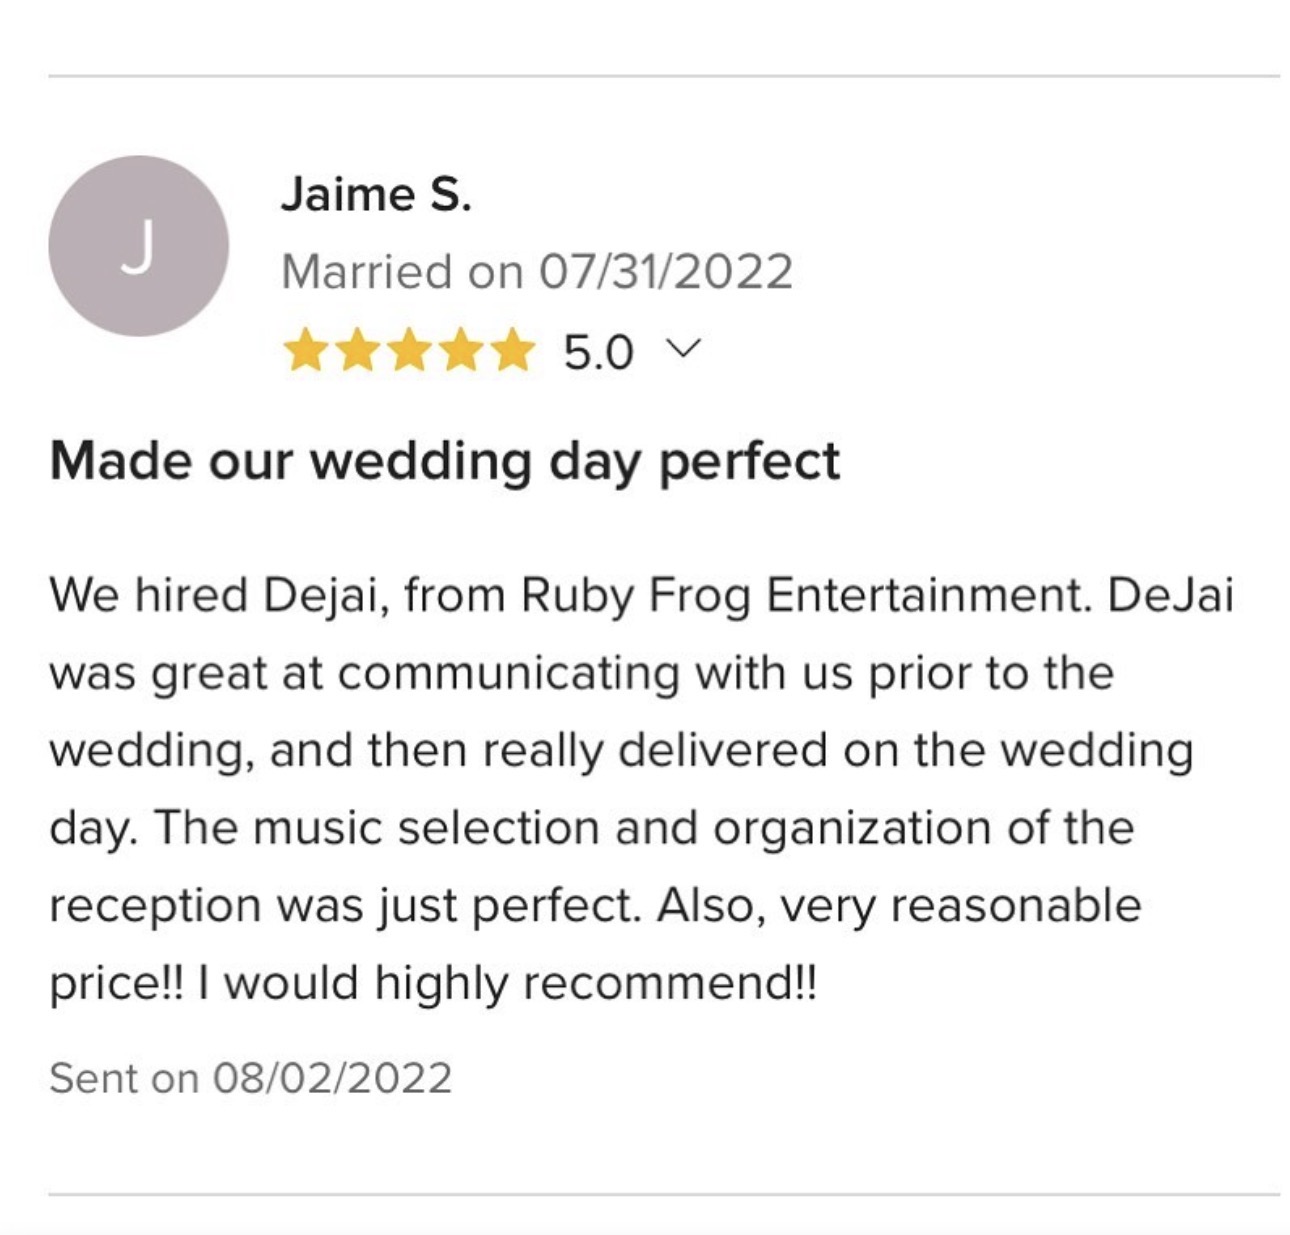Image resolution: width=1290 pixels, height=1235 pixels.
Task: Click 'Sent on 08/02/2022' date
Action: click(x=250, y=1079)
